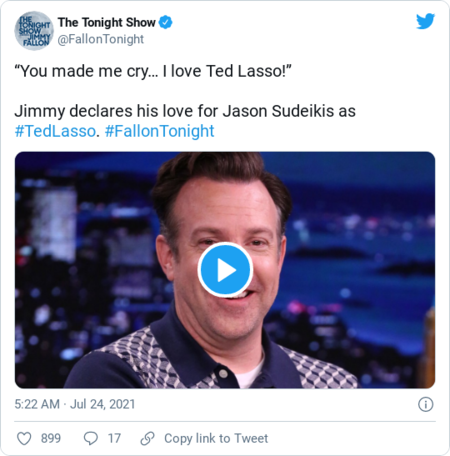Open the tweet timestamp Jul 24, 2021

(102, 404)
